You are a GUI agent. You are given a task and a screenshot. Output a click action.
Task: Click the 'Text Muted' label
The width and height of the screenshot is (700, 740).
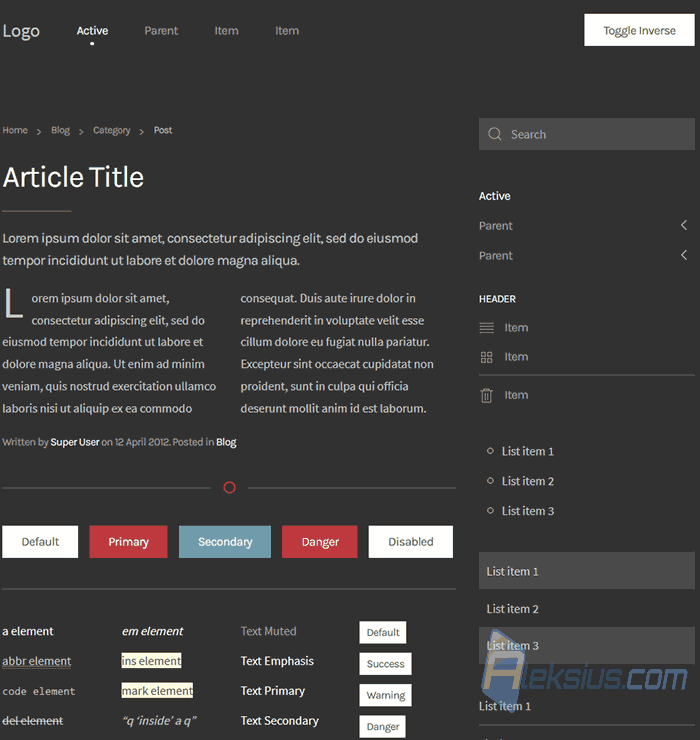coord(269,631)
